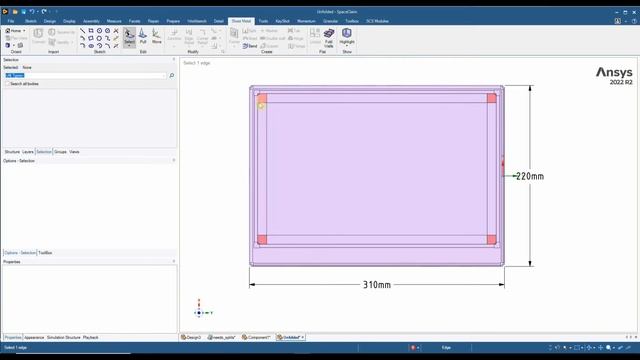
Task: Click the bottom-left red corner relief square
Action: (x=262, y=240)
